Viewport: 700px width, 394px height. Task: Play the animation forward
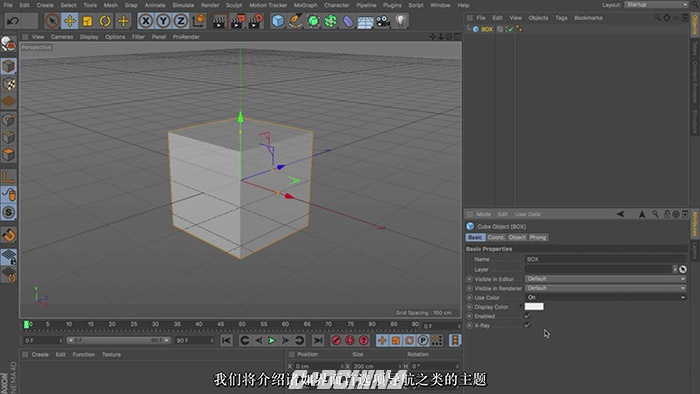(x=271, y=340)
